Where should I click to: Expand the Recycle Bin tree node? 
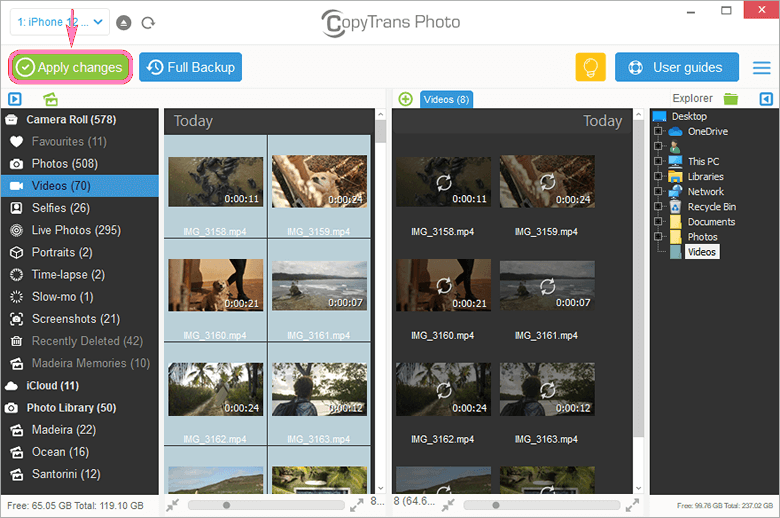658,206
